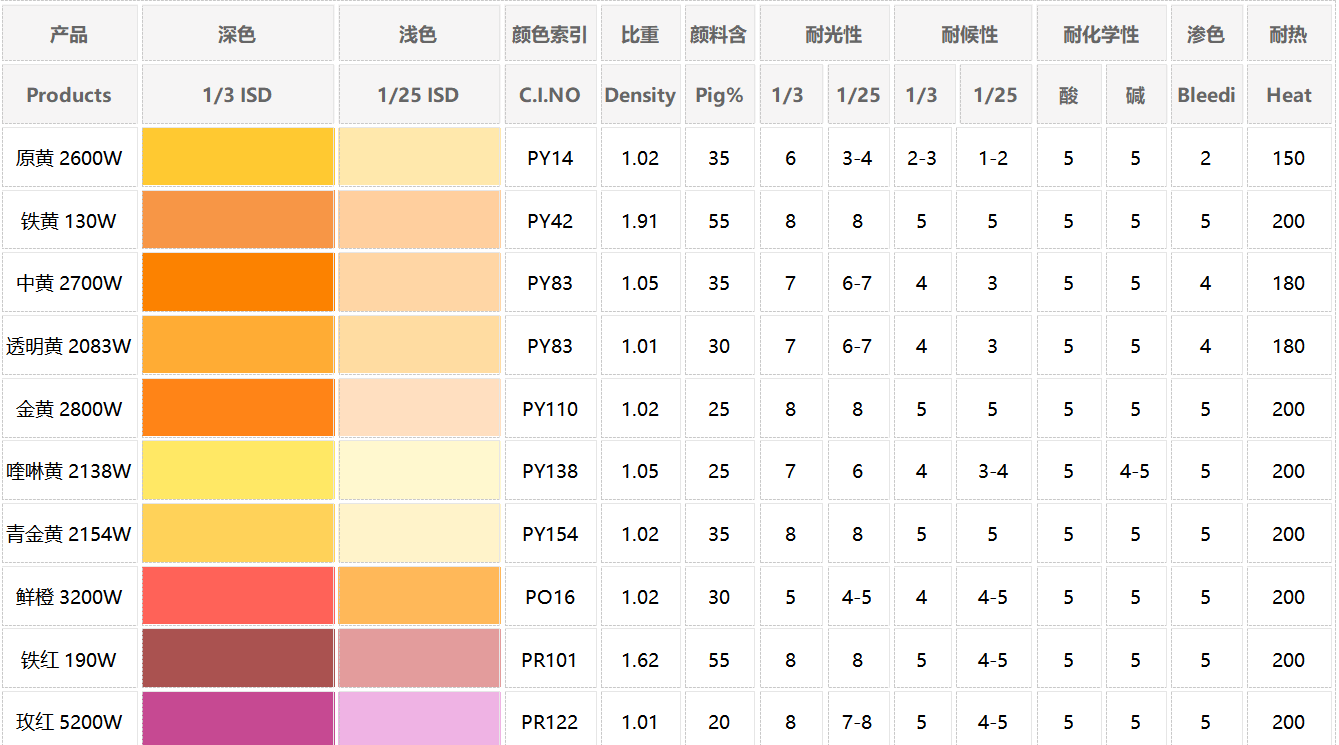1339x745 pixels.
Task: Click the Heat subheader cell
Action: [x=1289, y=94]
